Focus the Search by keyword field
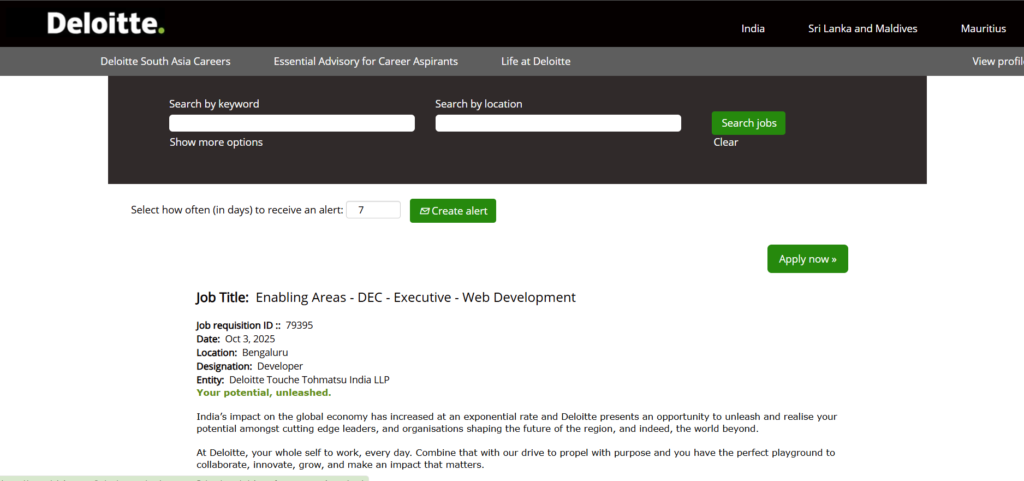 coord(291,123)
